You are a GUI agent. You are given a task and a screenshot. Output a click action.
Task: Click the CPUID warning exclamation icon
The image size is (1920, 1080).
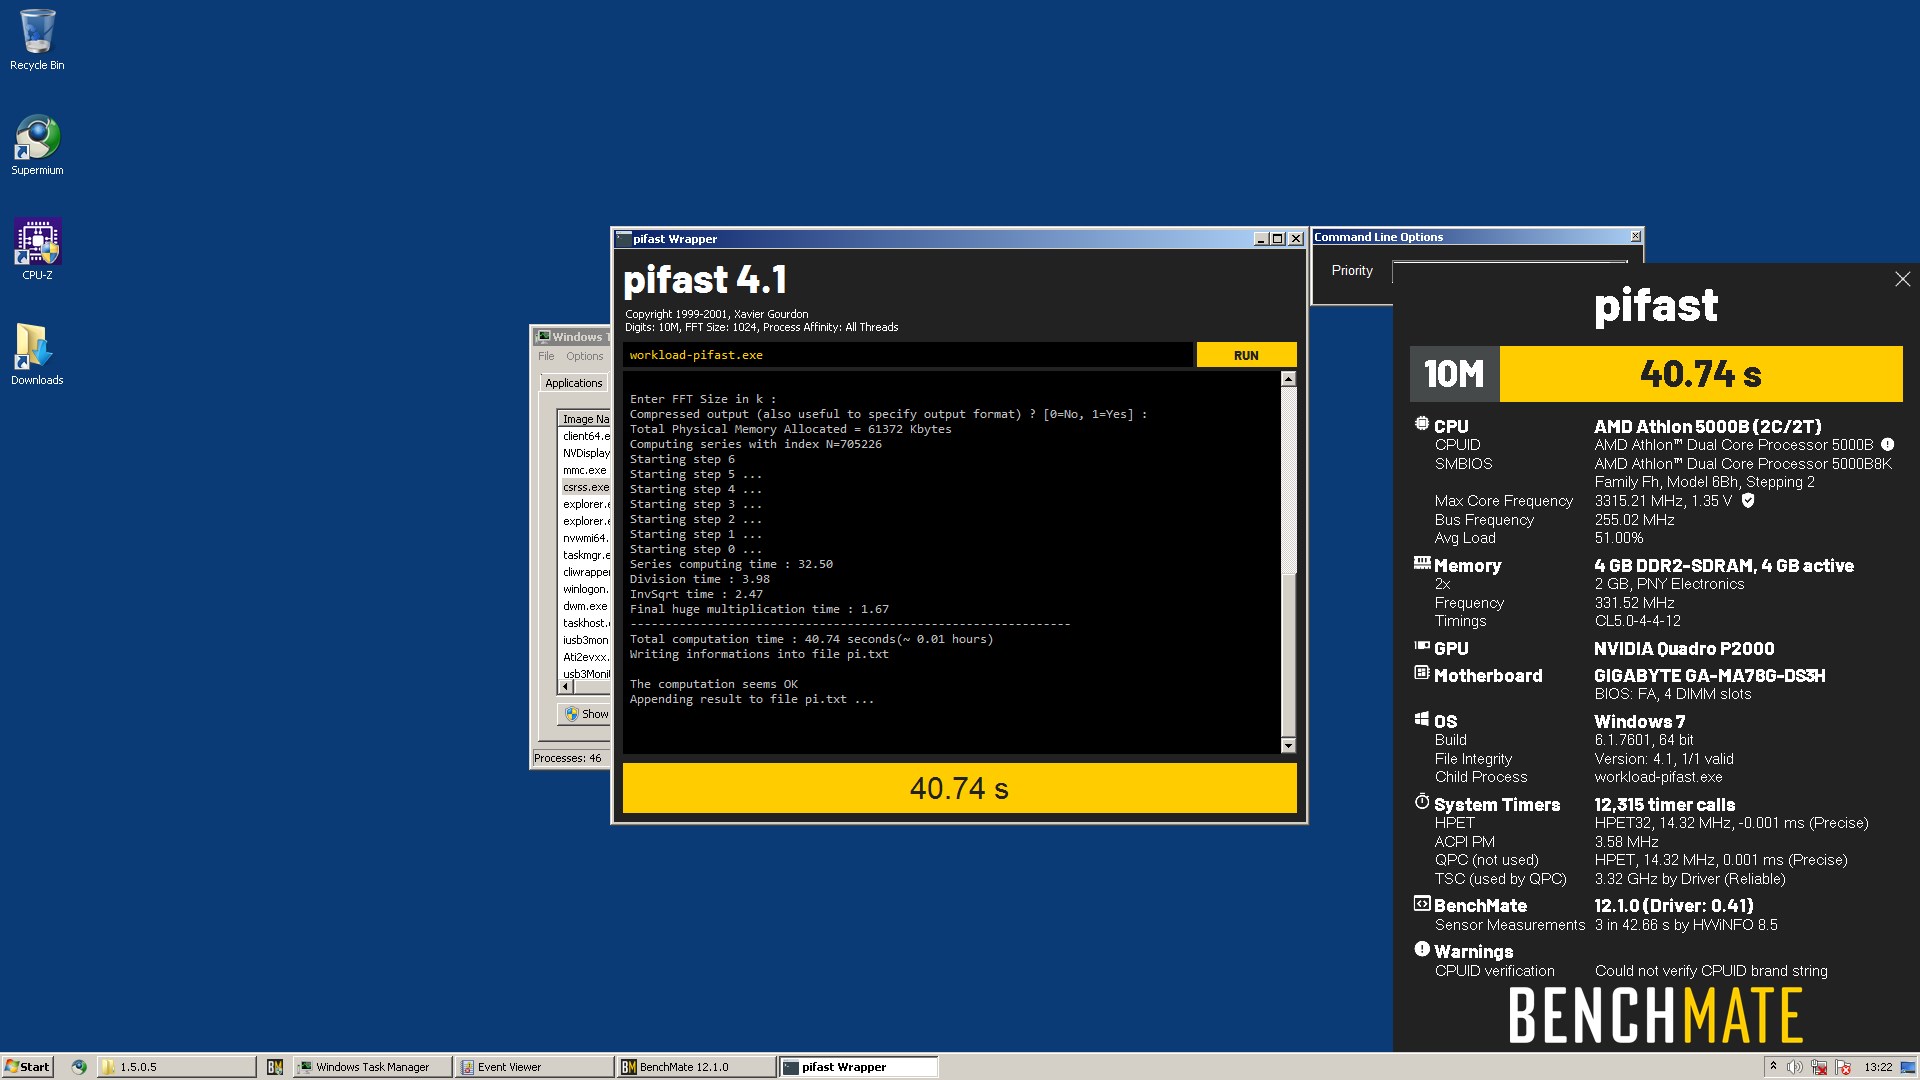(1887, 444)
